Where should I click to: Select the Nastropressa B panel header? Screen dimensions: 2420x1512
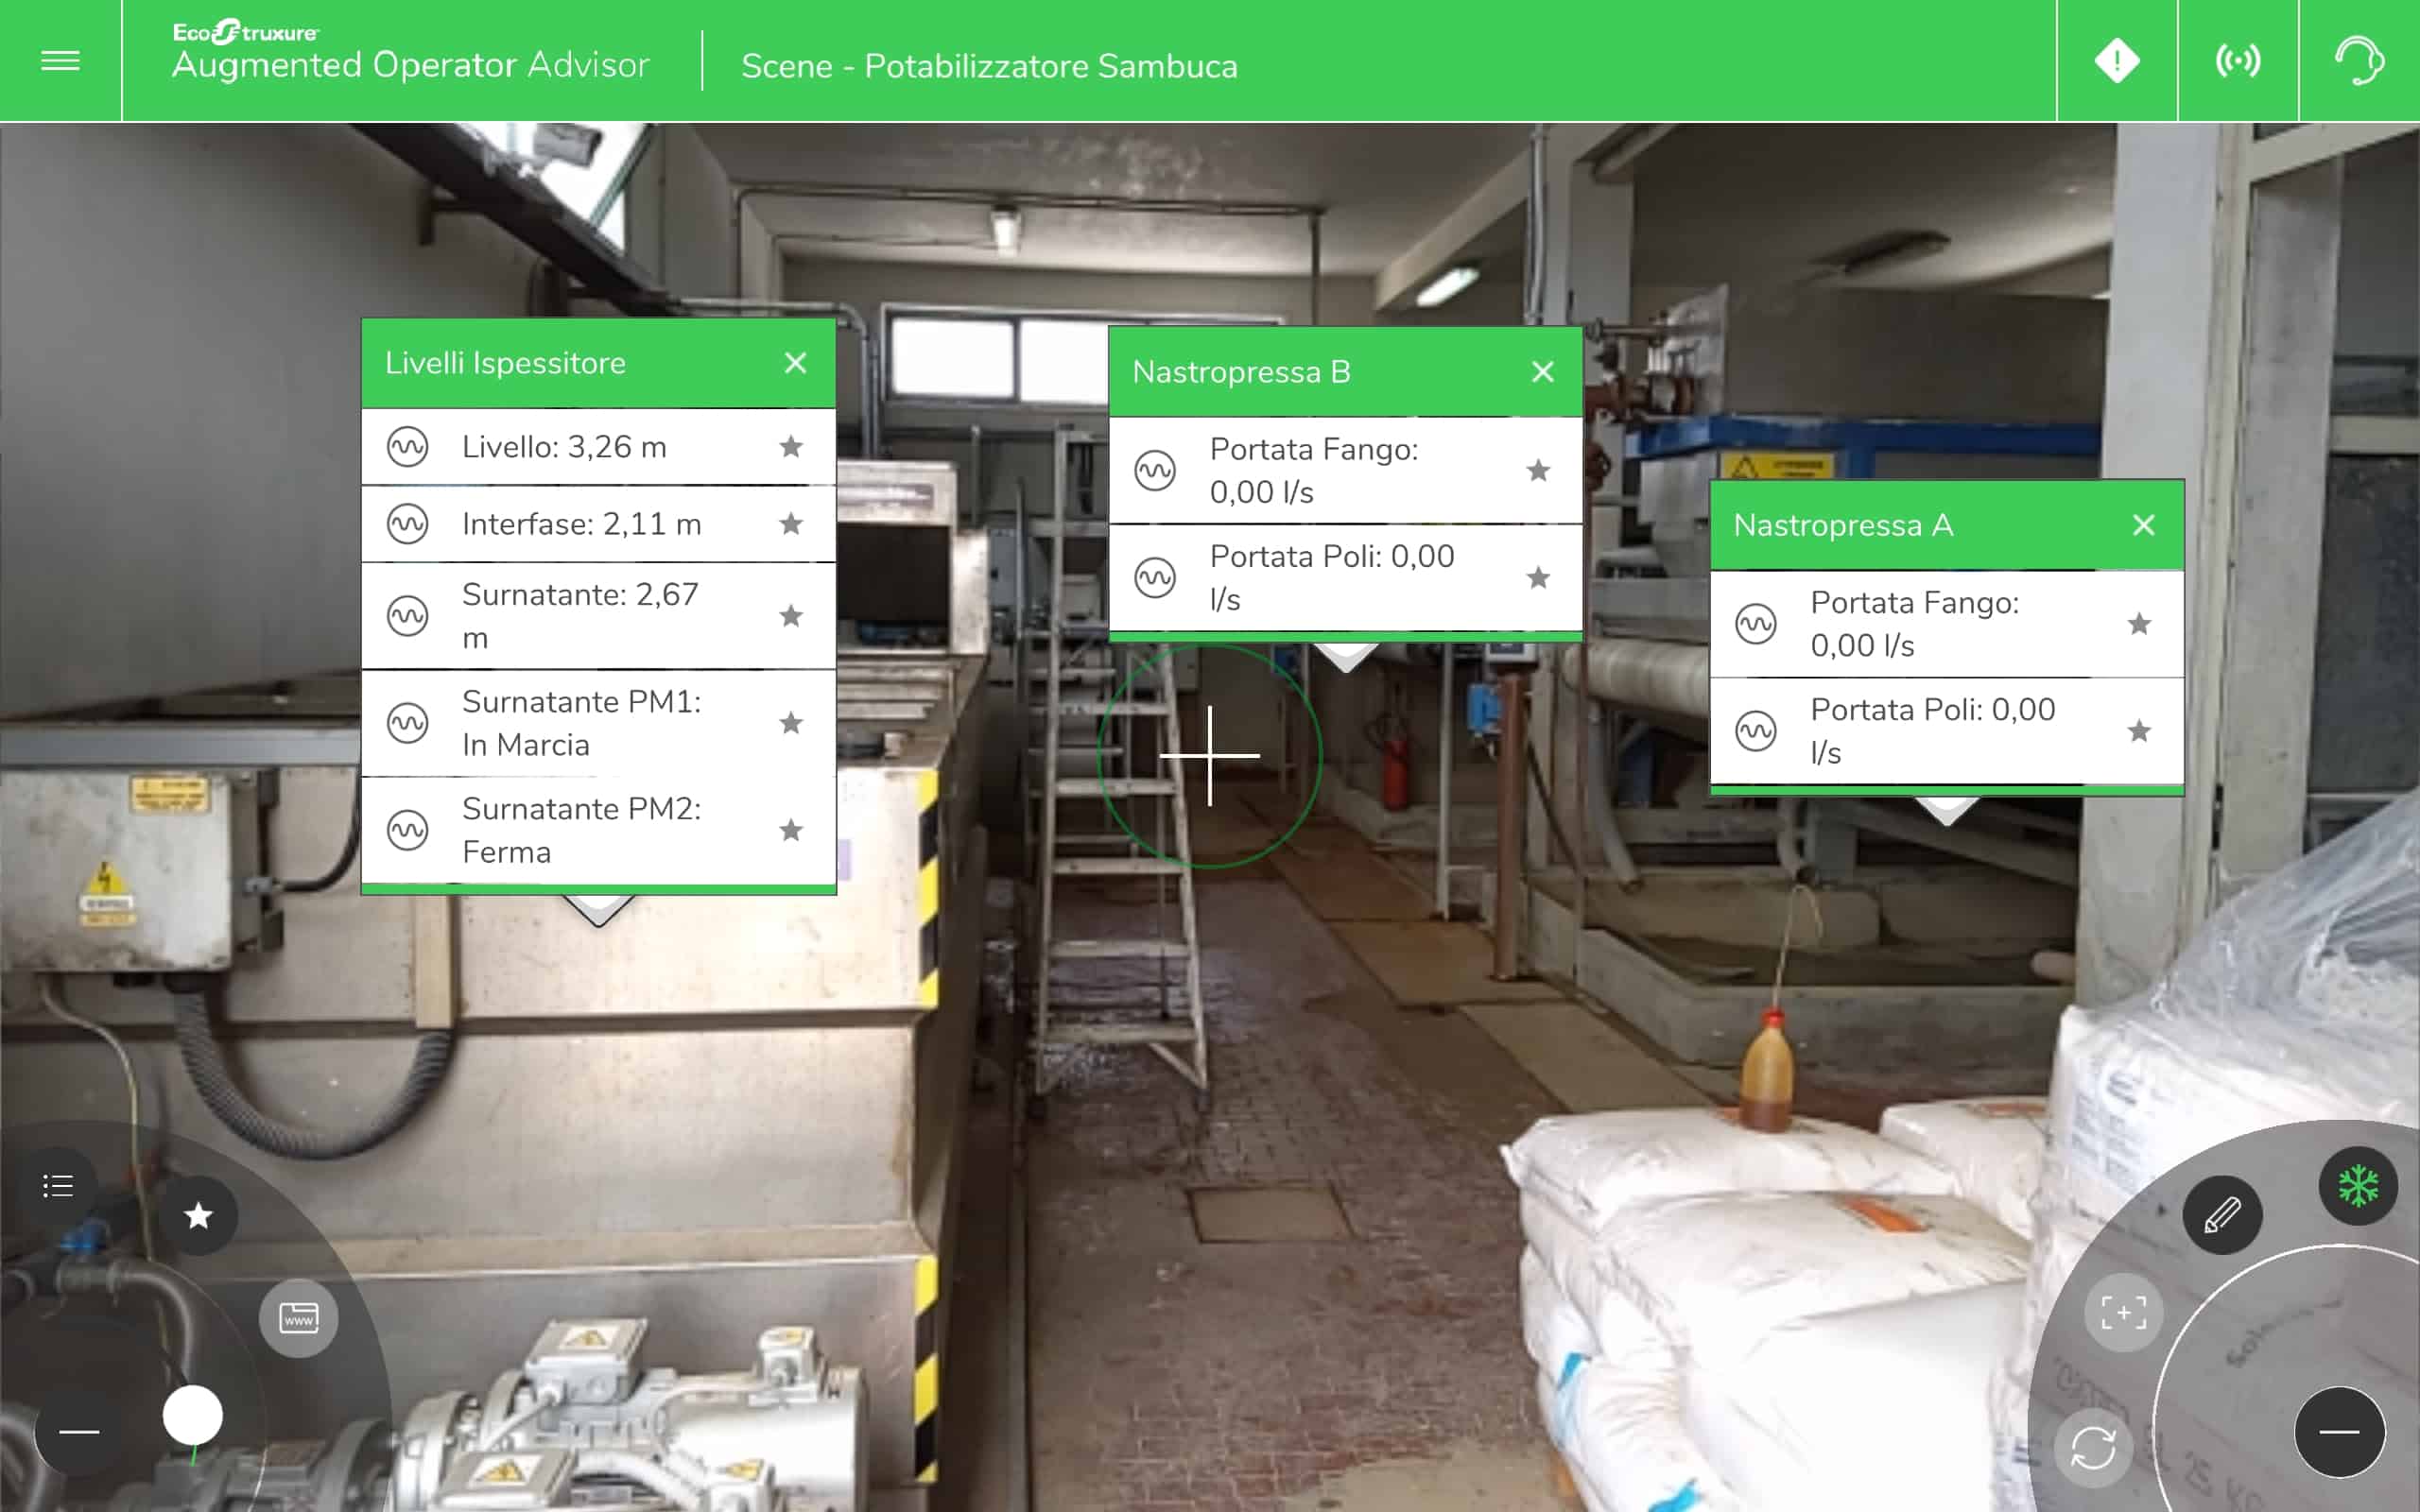[1345, 372]
